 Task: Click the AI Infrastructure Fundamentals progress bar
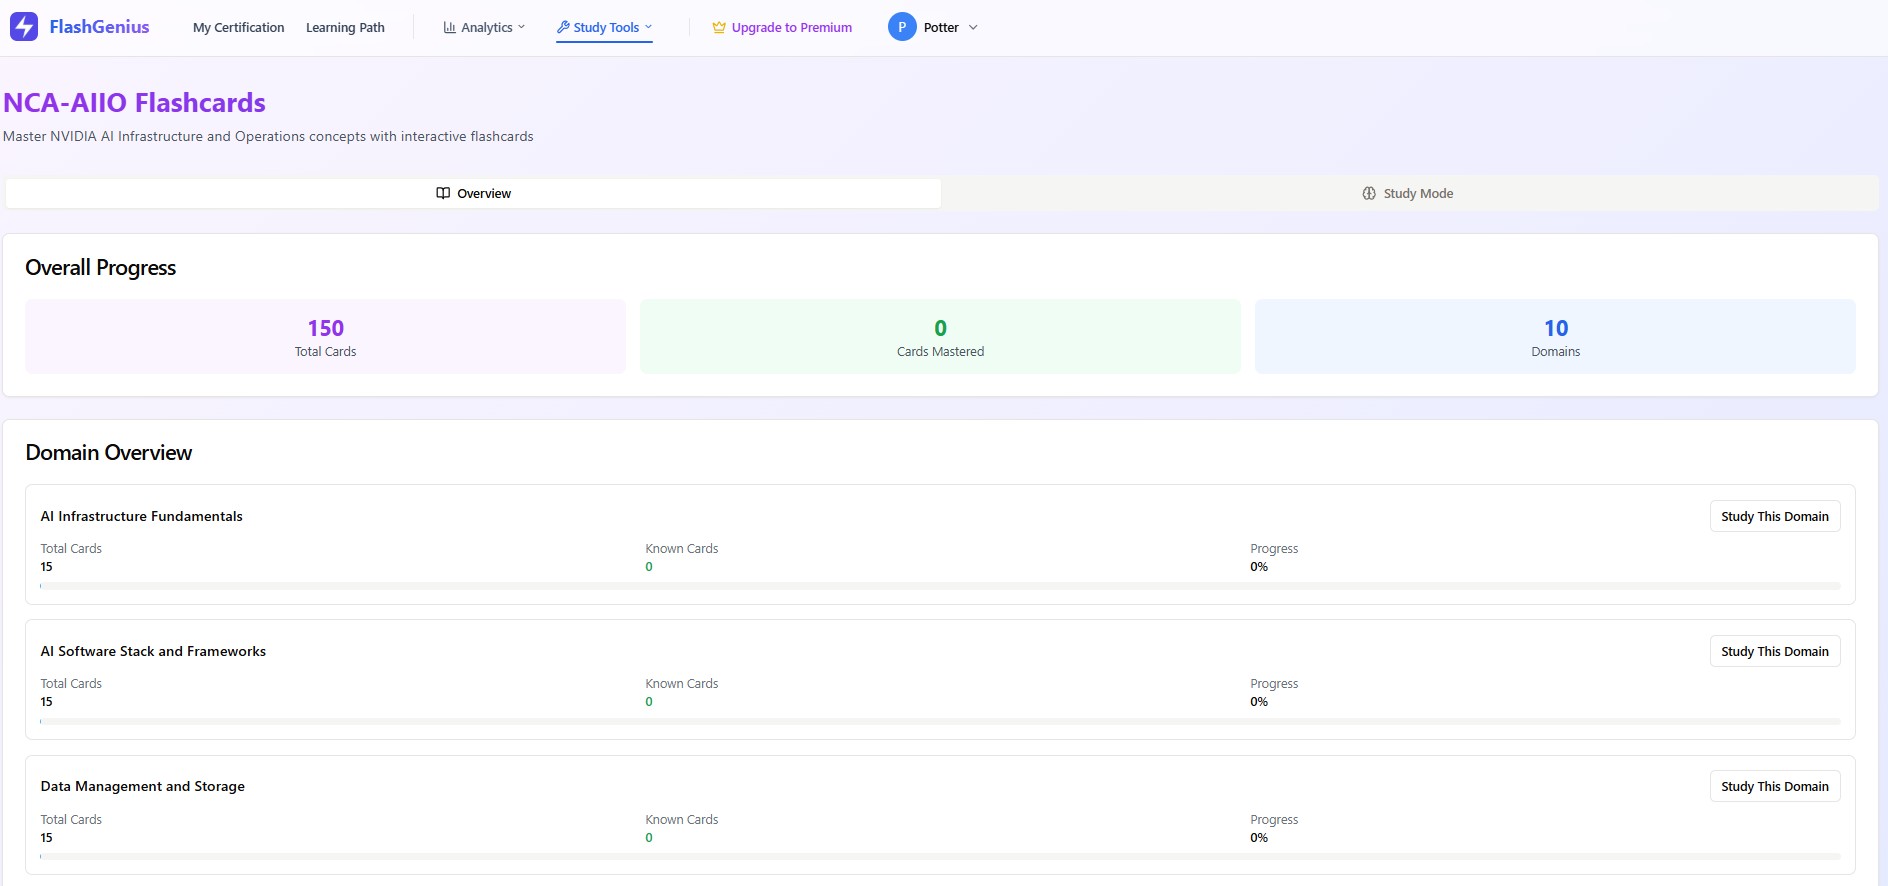[x=940, y=586]
